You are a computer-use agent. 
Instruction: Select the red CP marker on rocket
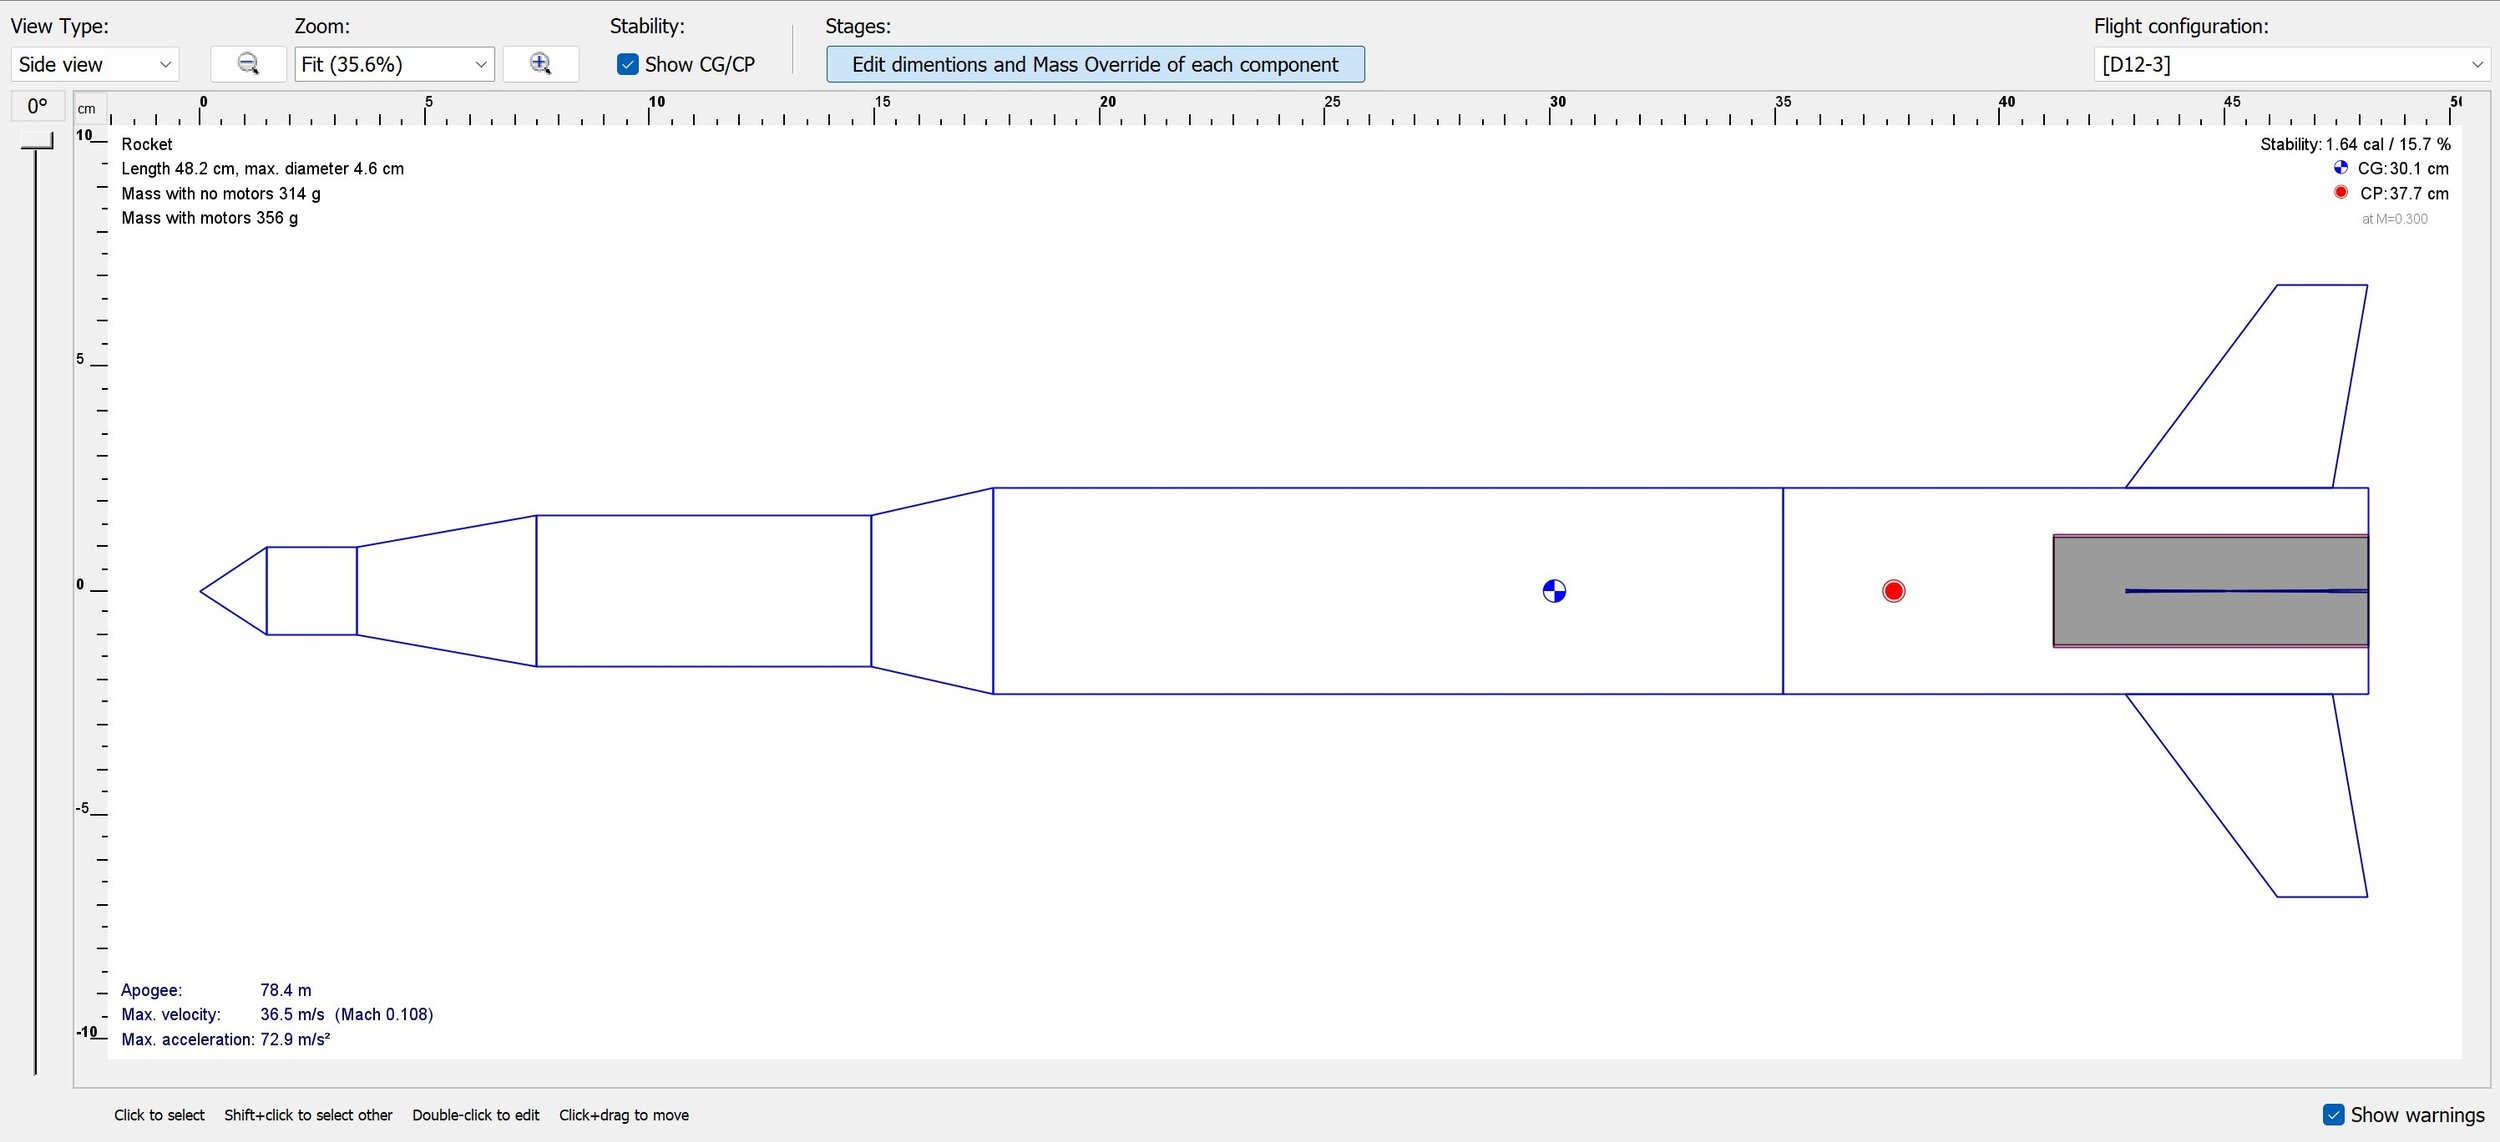click(x=1893, y=591)
